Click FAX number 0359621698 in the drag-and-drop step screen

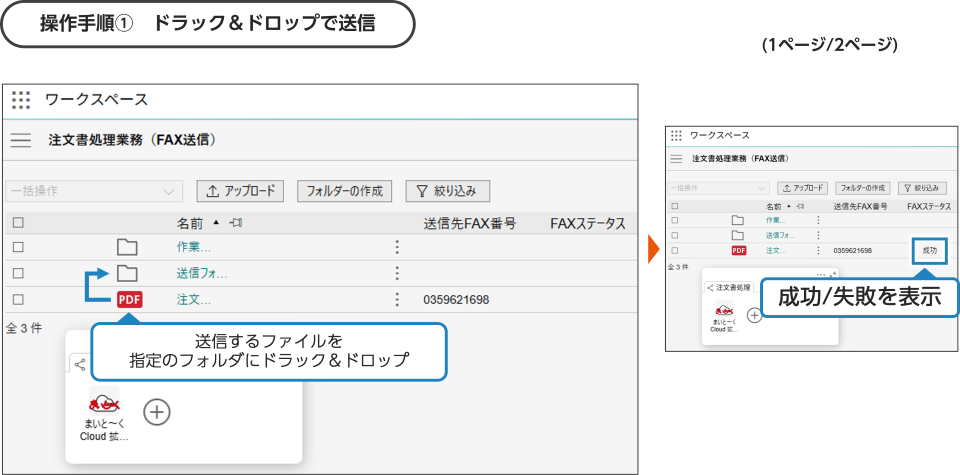point(456,300)
